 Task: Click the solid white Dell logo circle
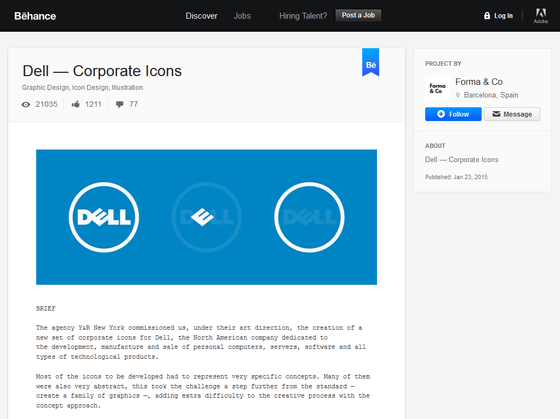(x=104, y=217)
